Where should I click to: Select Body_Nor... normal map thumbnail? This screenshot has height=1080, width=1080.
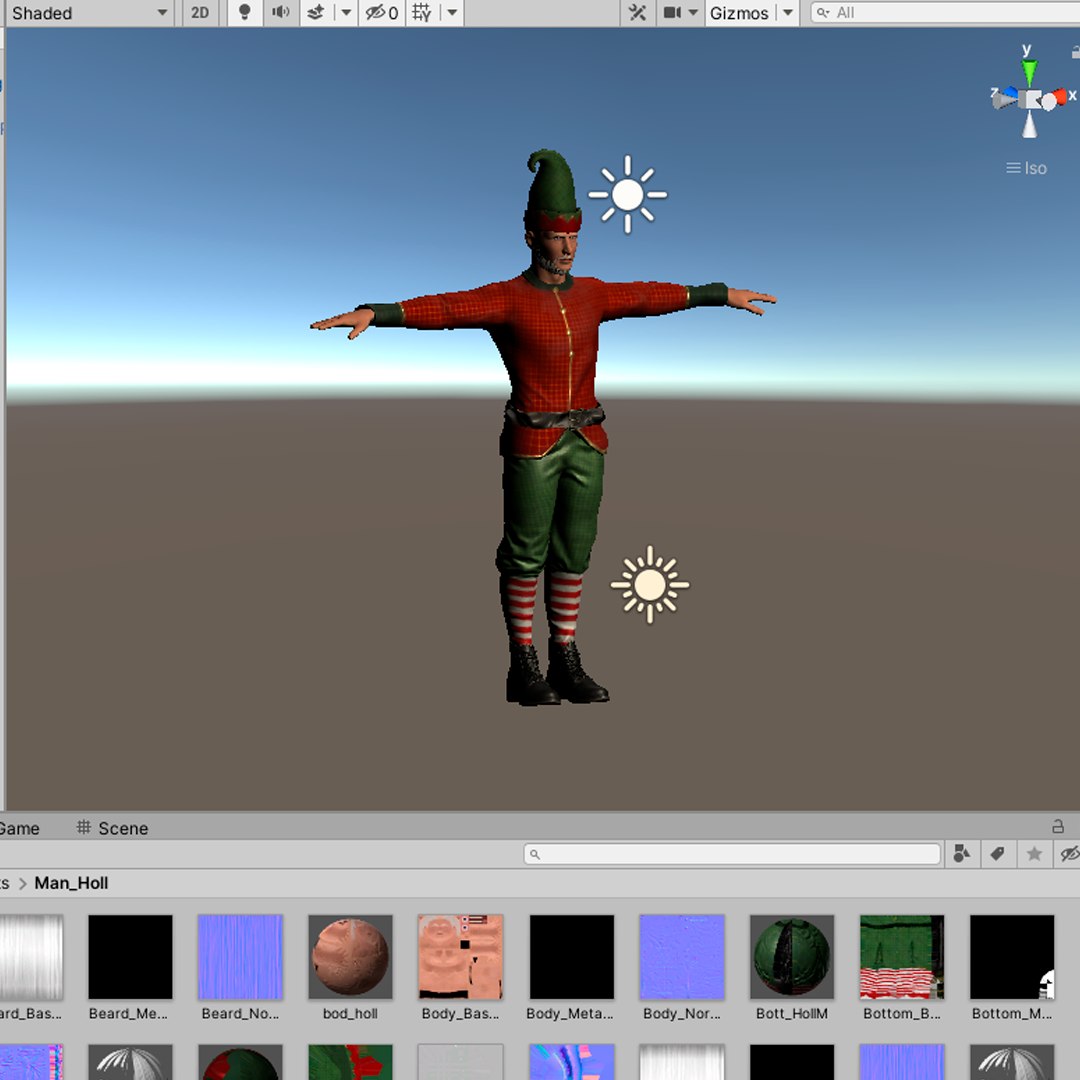coord(682,957)
